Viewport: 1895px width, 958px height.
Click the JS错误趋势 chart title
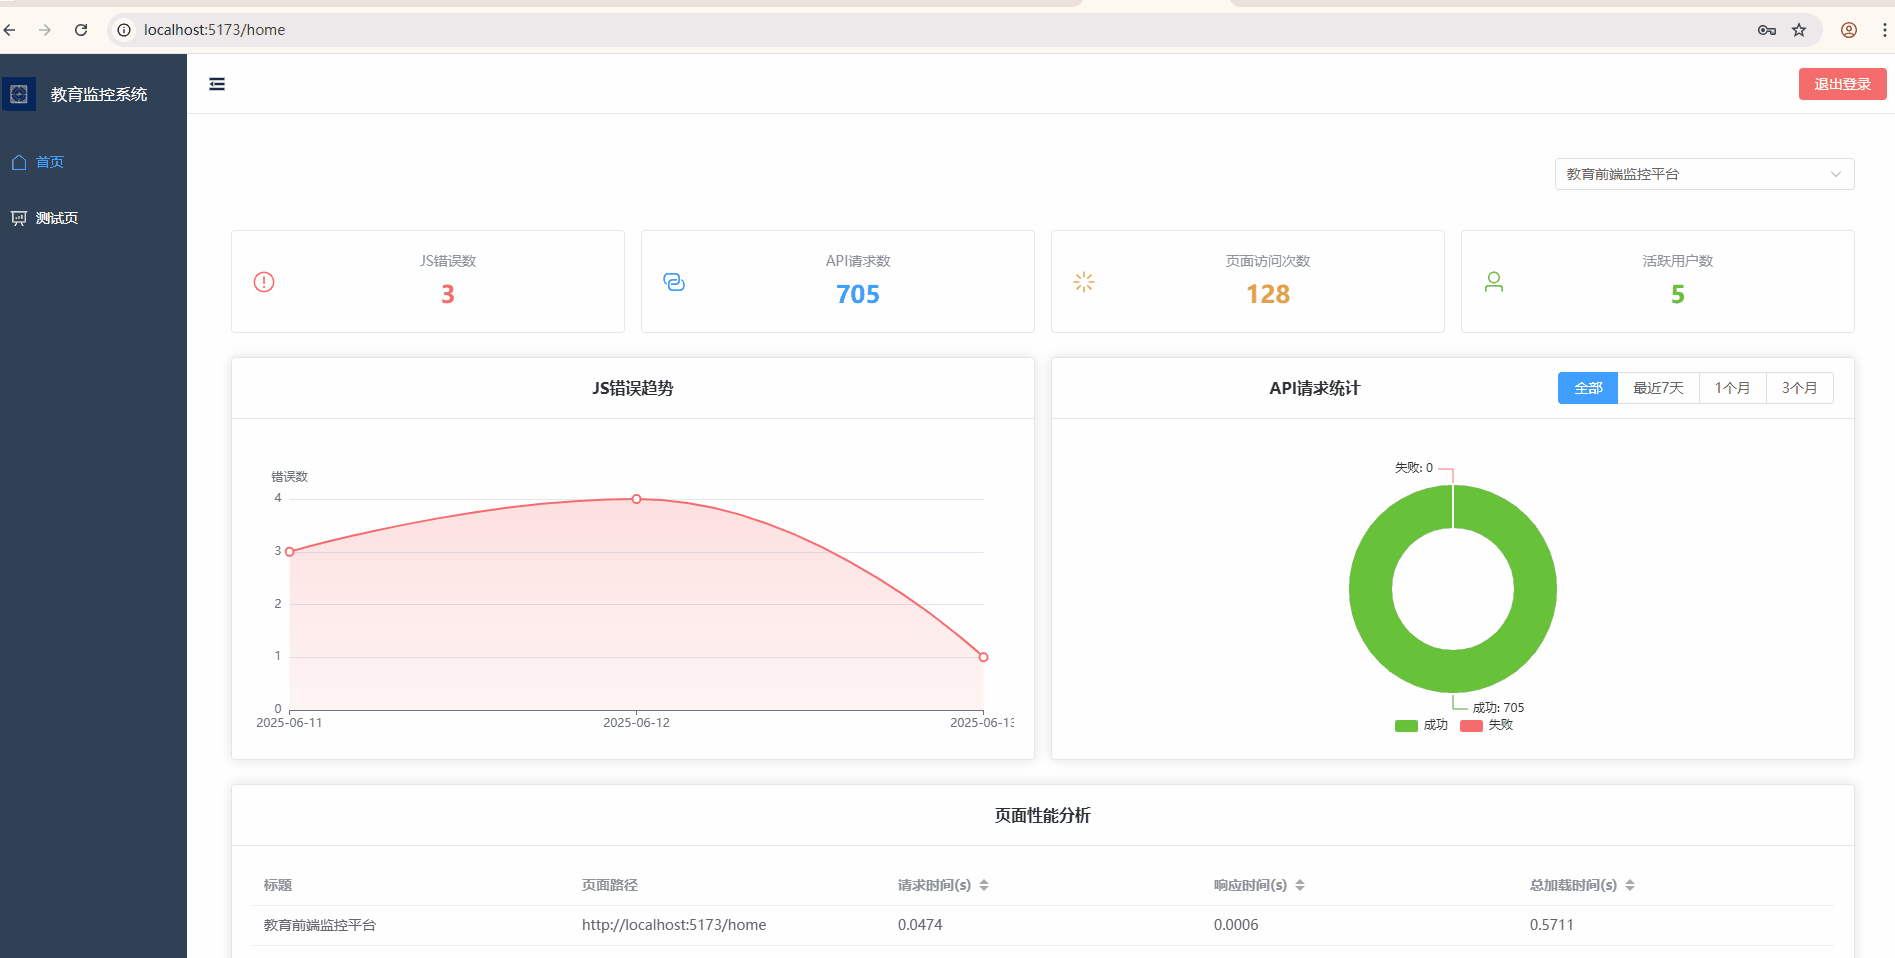tap(633, 388)
